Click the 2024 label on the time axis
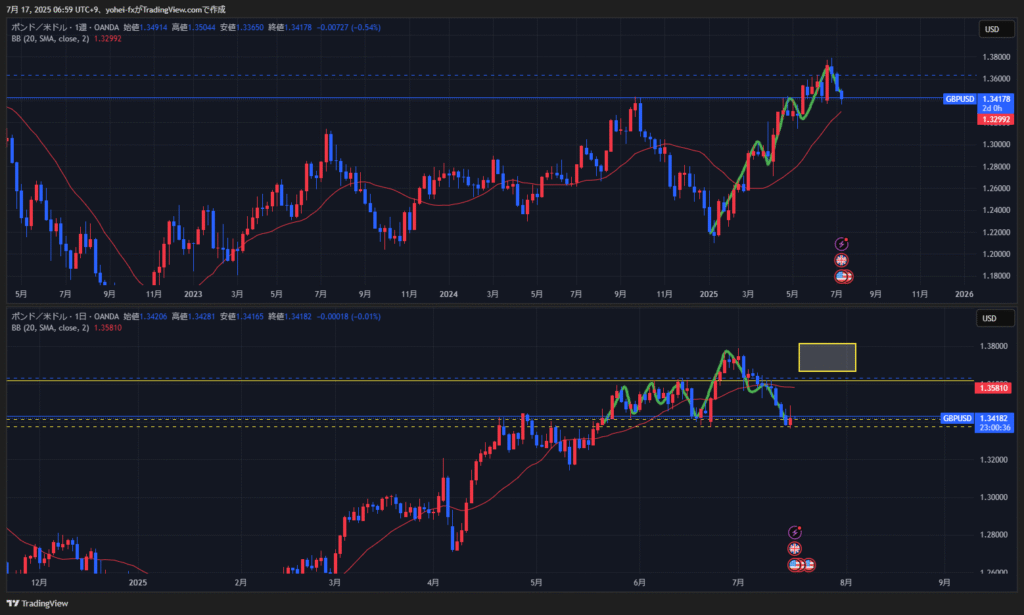The width and height of the screenshot is (1024, 615). click(x=449, y=294)
